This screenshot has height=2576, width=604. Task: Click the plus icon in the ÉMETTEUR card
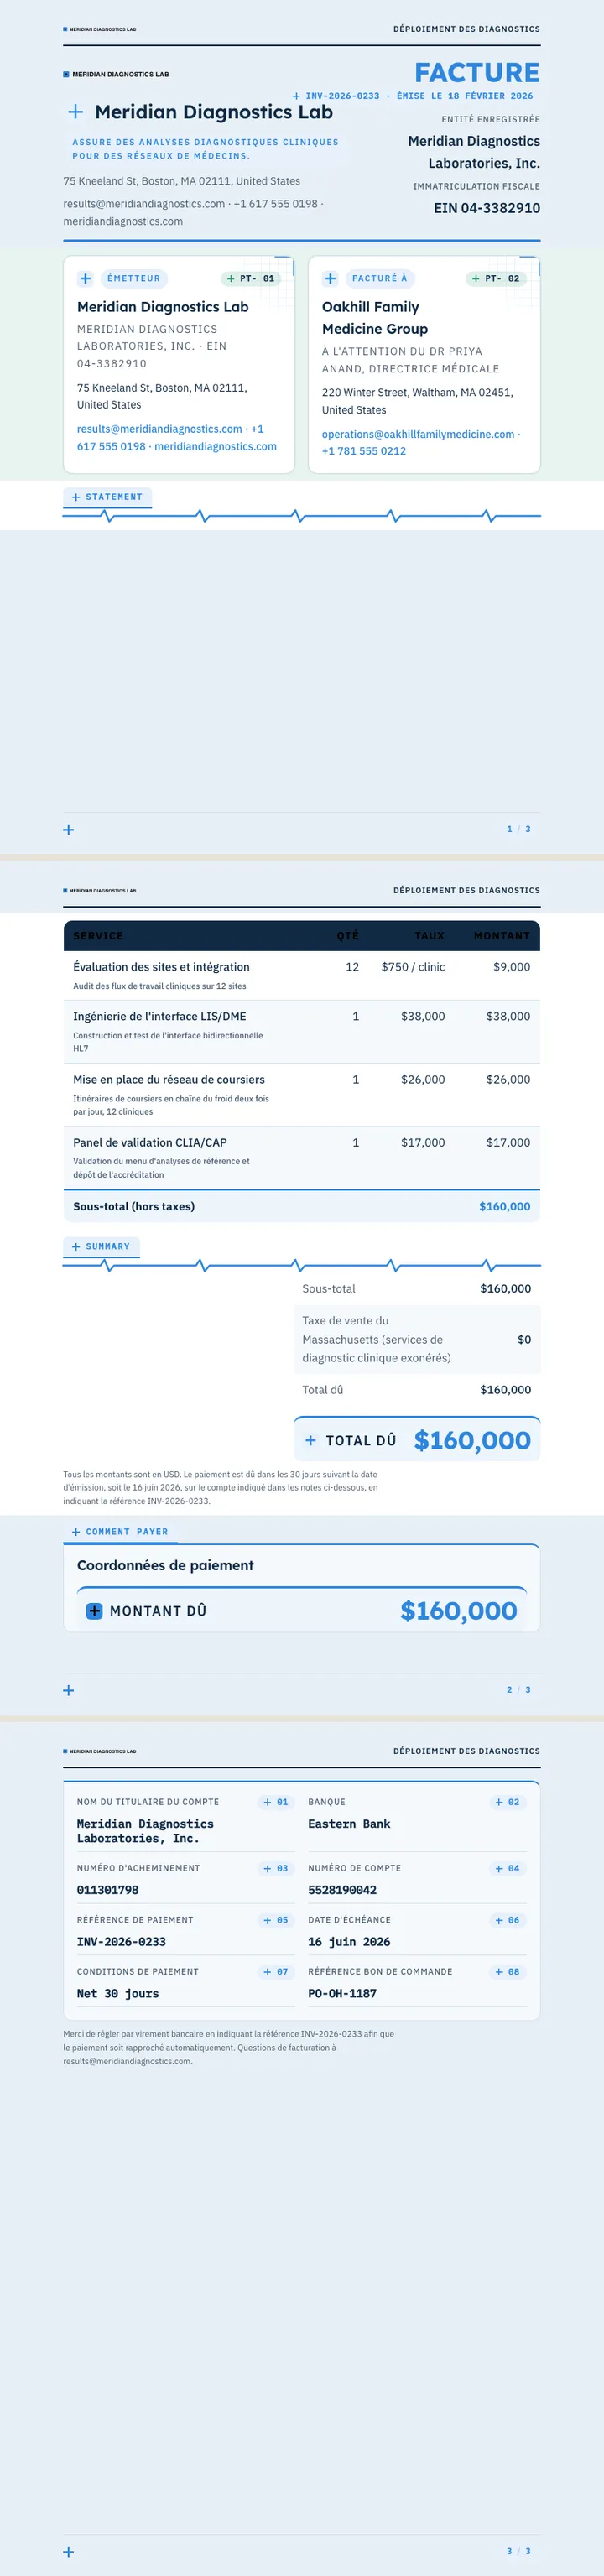tap(86, 279)
